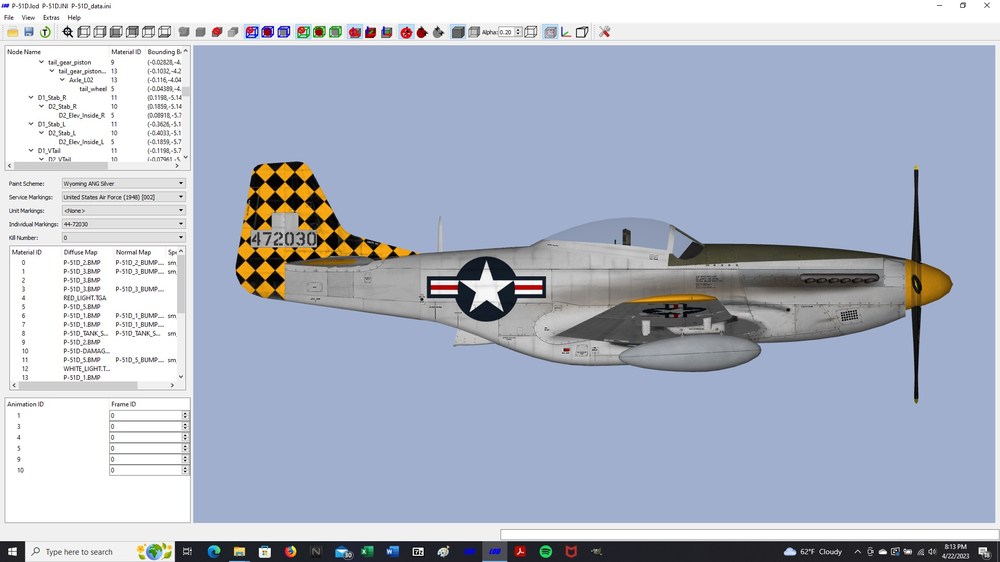Viewport: 1000px width, 562px height.
Task: Click the Animation ID column header
Action: (26, 404)
